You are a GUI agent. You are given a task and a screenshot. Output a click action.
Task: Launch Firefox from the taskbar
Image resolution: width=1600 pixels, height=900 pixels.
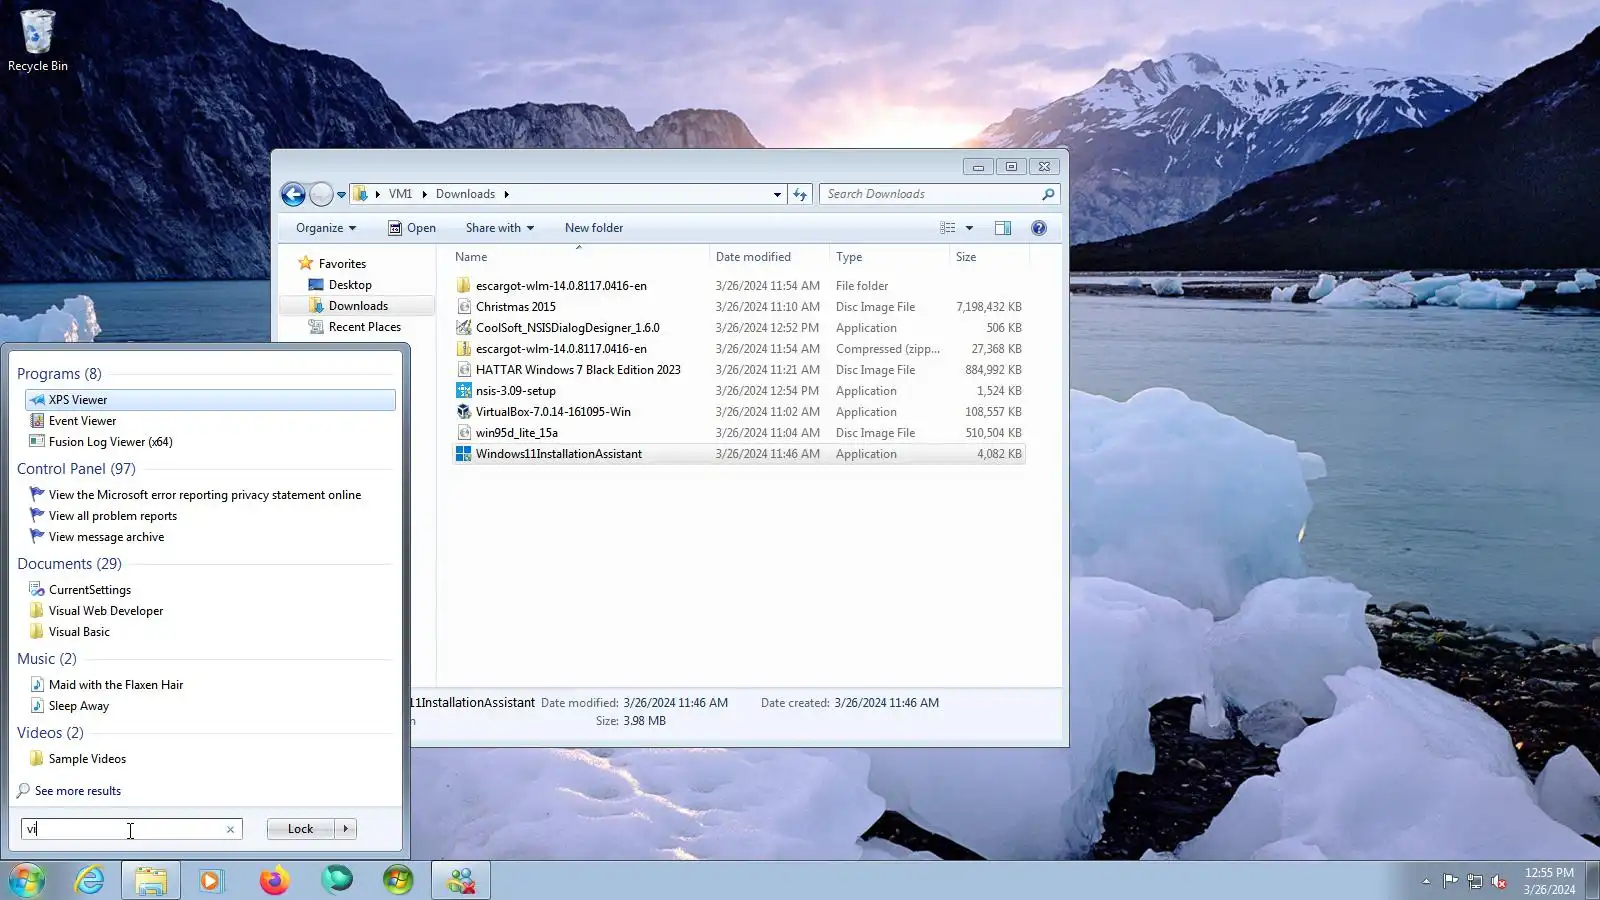click(x=274, y=880)
